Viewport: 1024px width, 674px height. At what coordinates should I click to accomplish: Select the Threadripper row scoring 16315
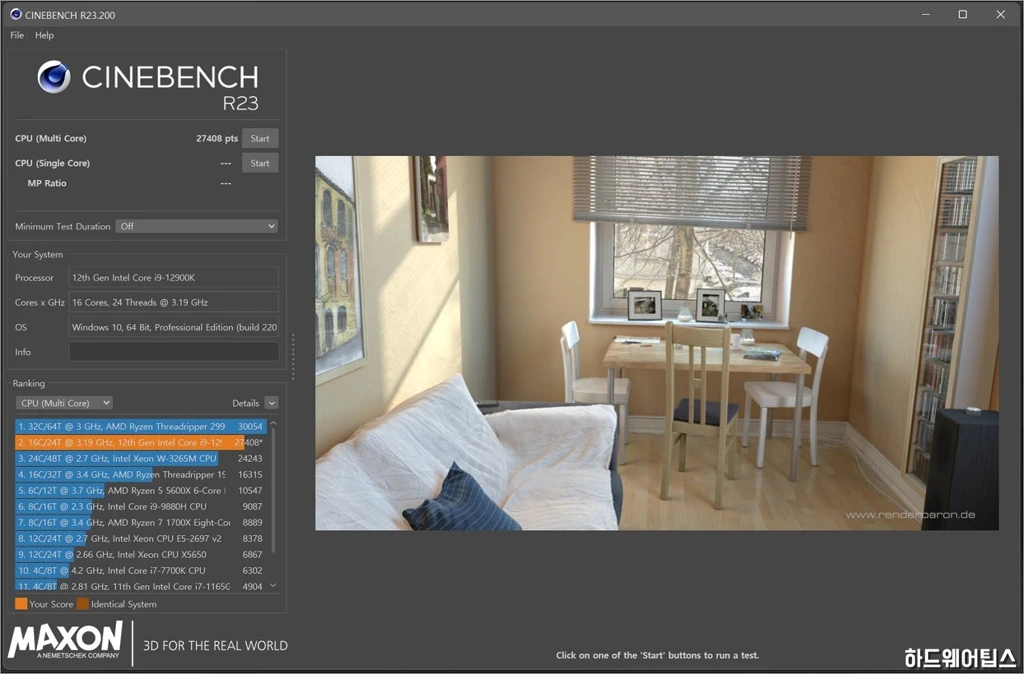coord(140,474)
